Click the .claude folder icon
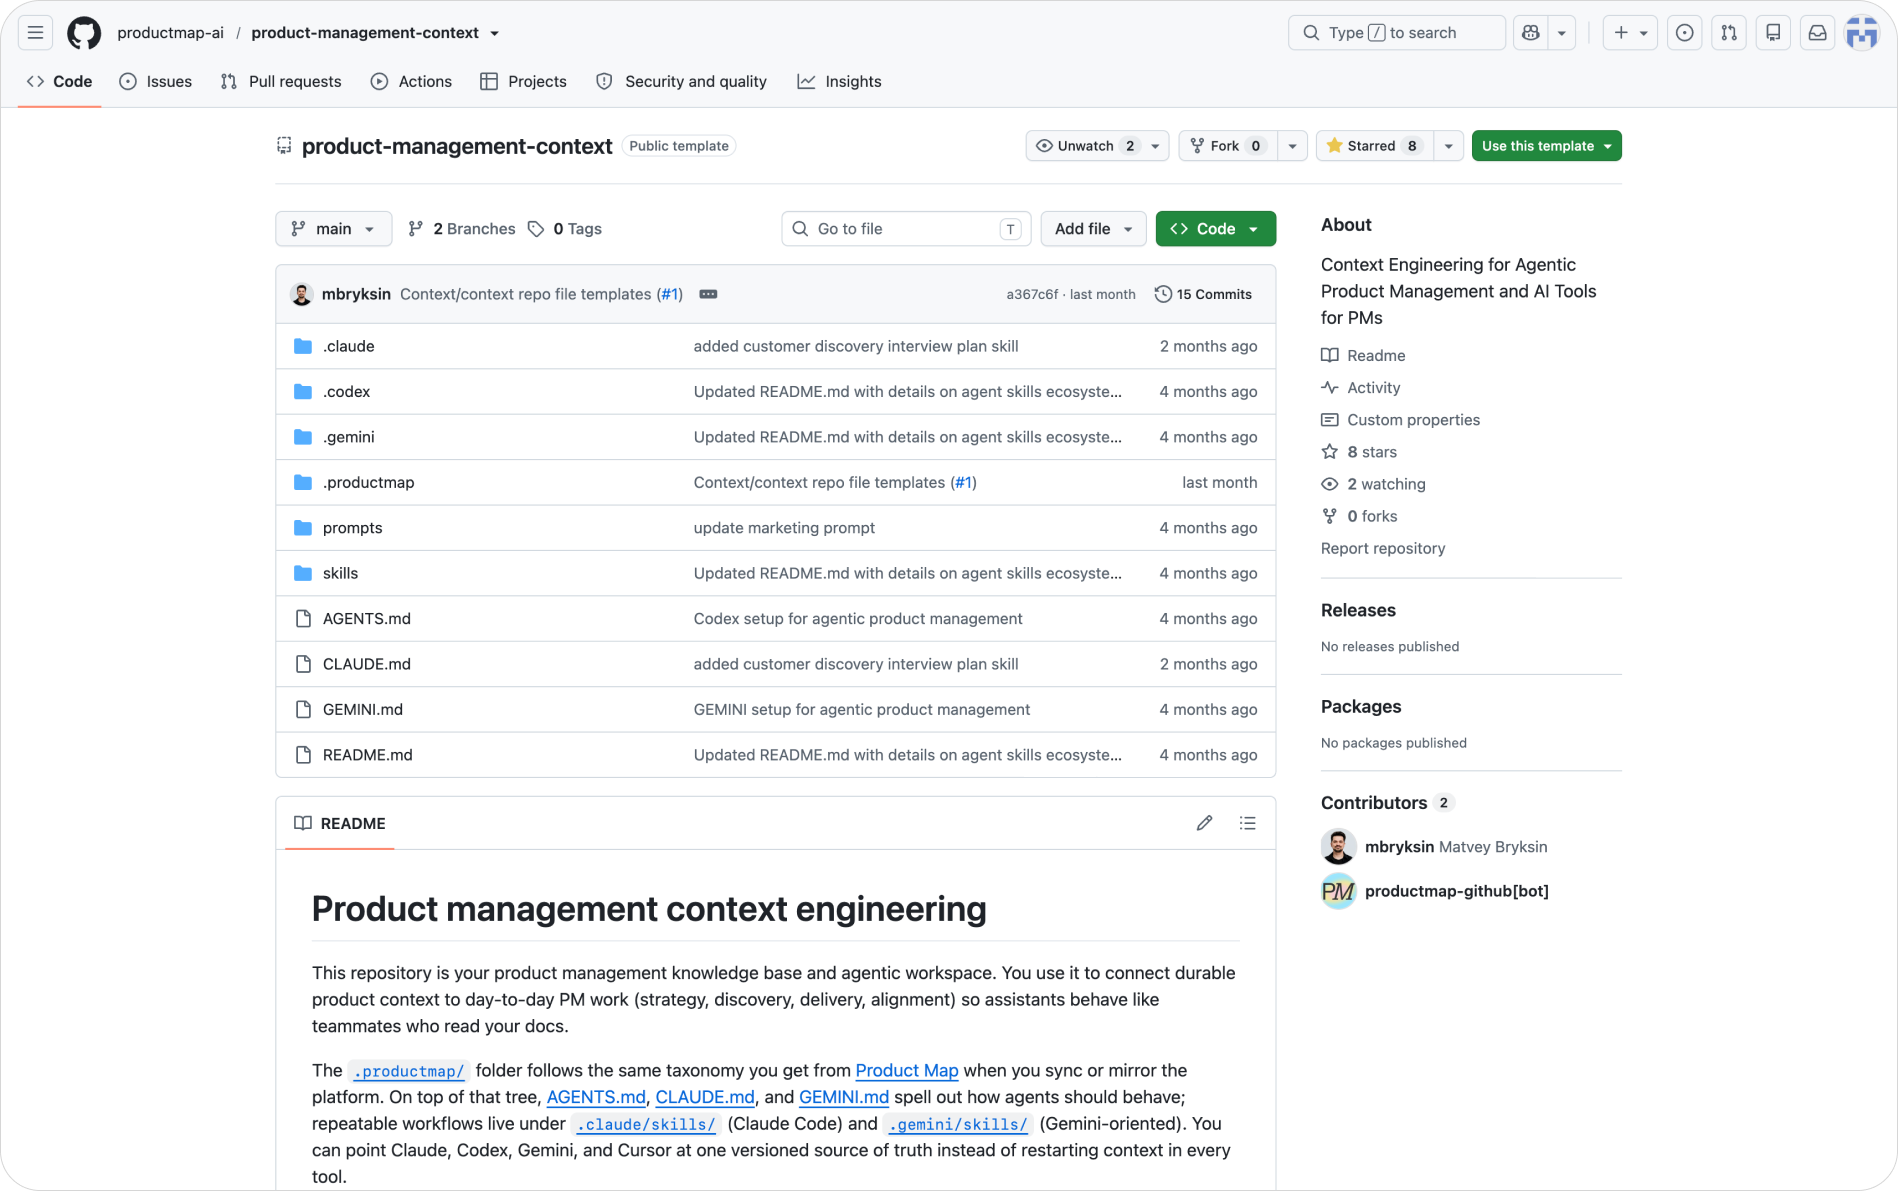The height and width of the screenshot is (1191, 1898). coord(303,346)
